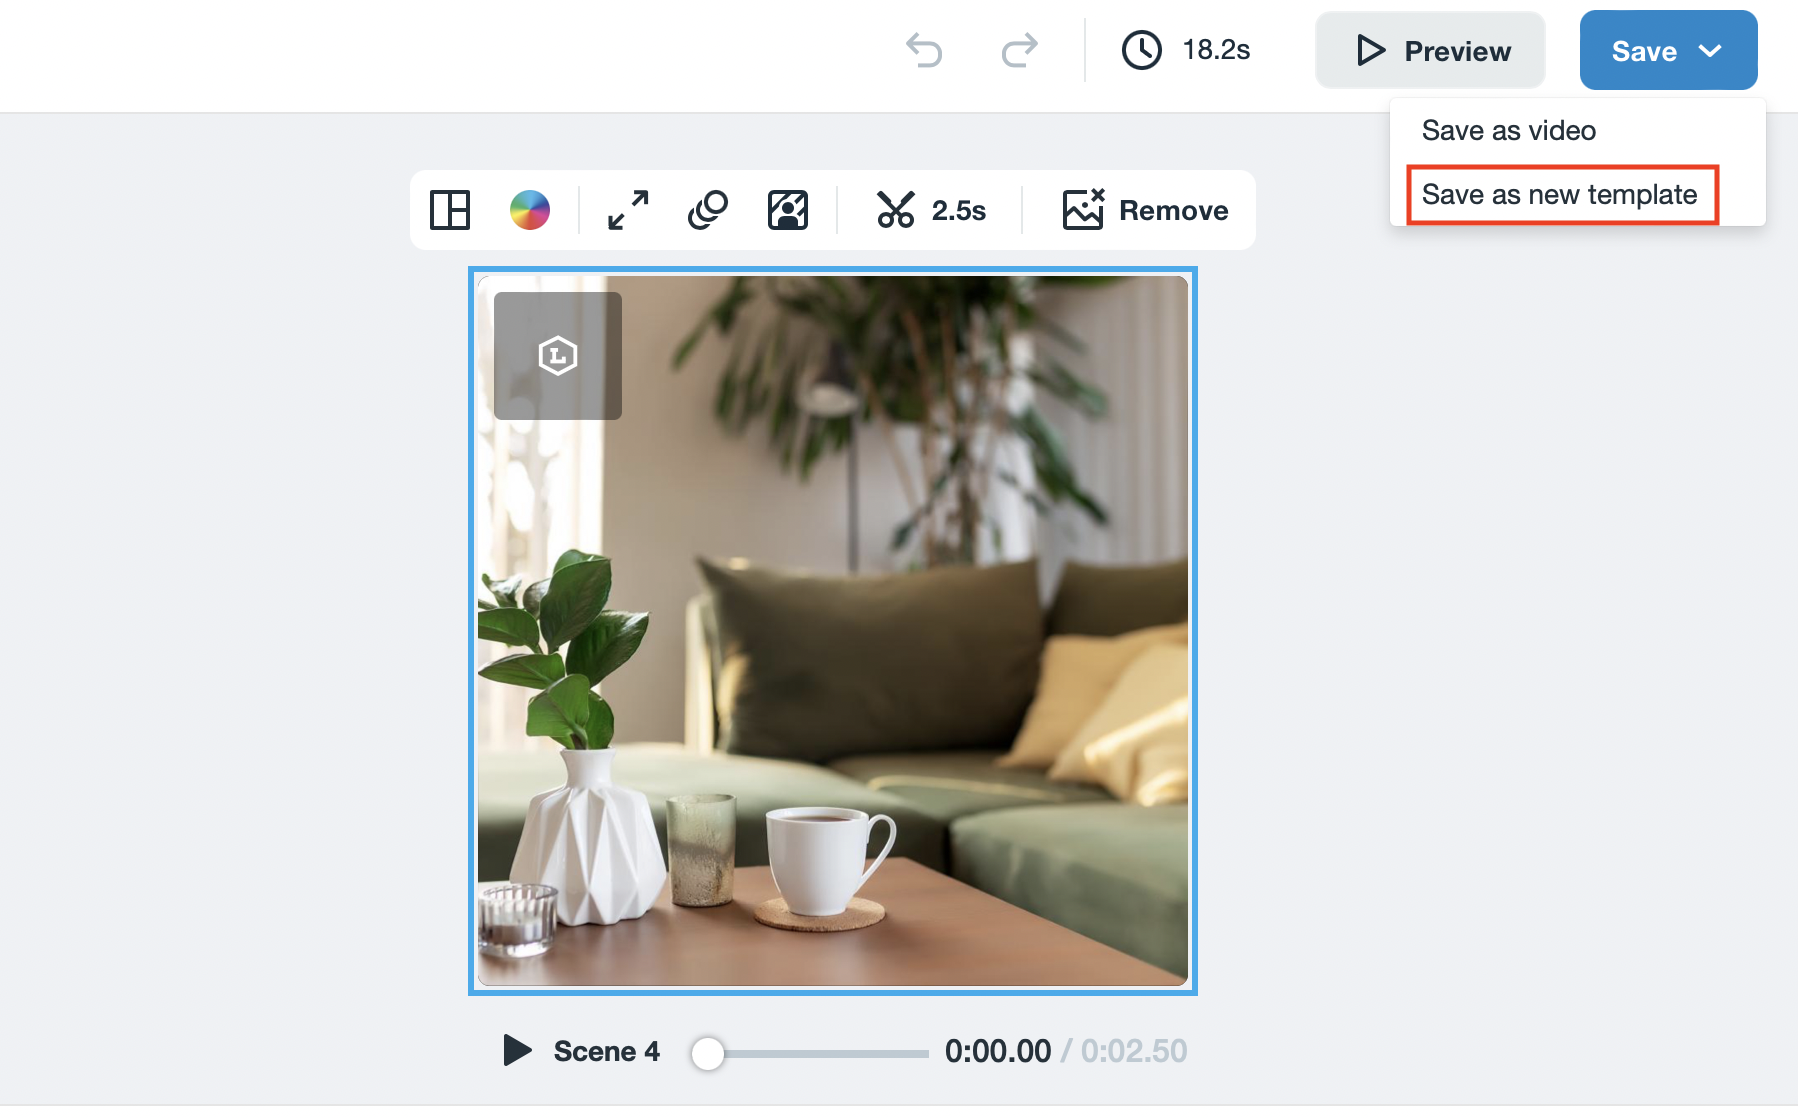
Task: Select the living room scene image
Action: click(x=833, y=631)
